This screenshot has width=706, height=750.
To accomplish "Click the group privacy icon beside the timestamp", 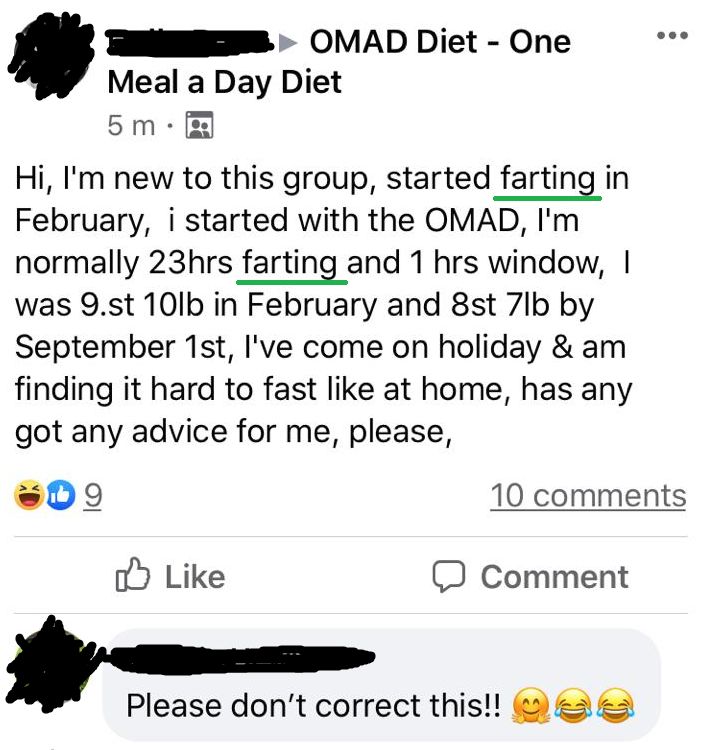I will [201, 127].
